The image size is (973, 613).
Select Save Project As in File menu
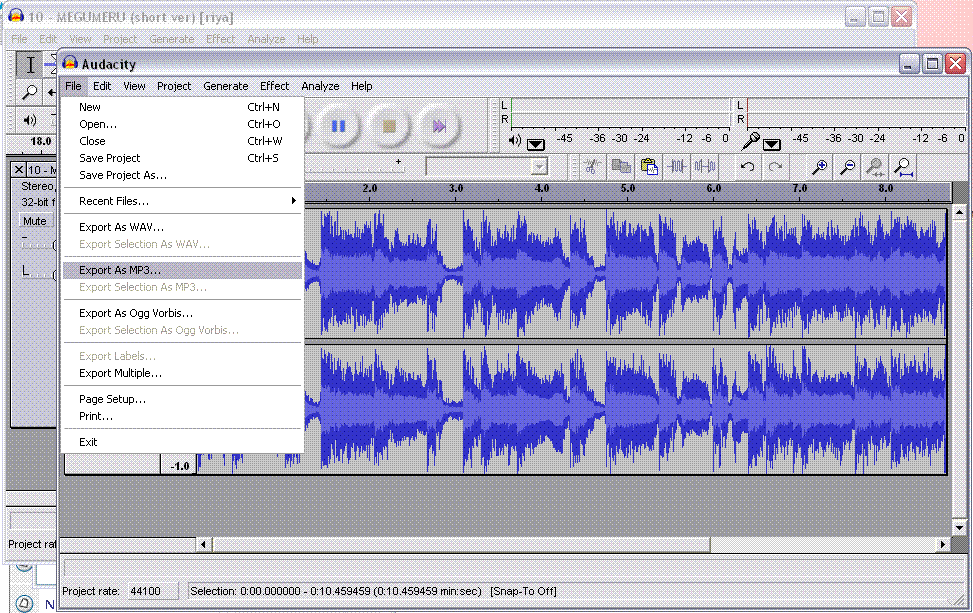click(x=123, y=175)
